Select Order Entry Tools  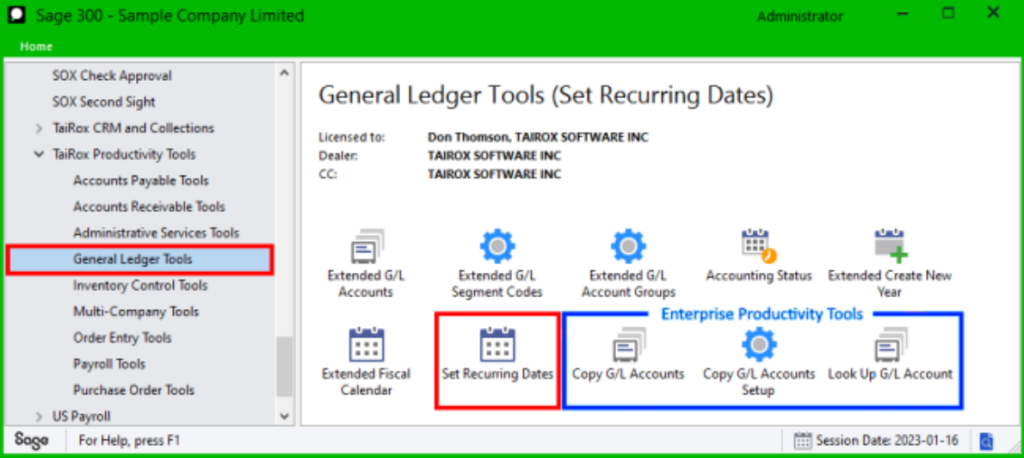[x=122, y=338]
